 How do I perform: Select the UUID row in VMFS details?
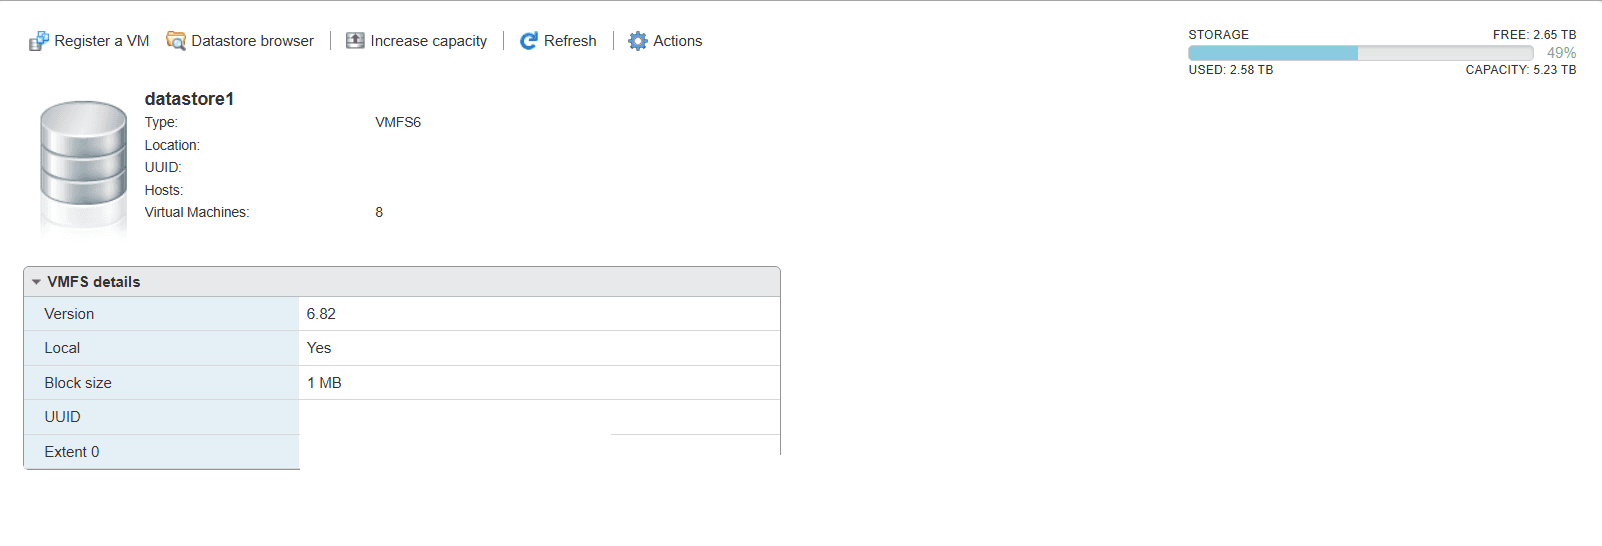[x=402, y=417]
